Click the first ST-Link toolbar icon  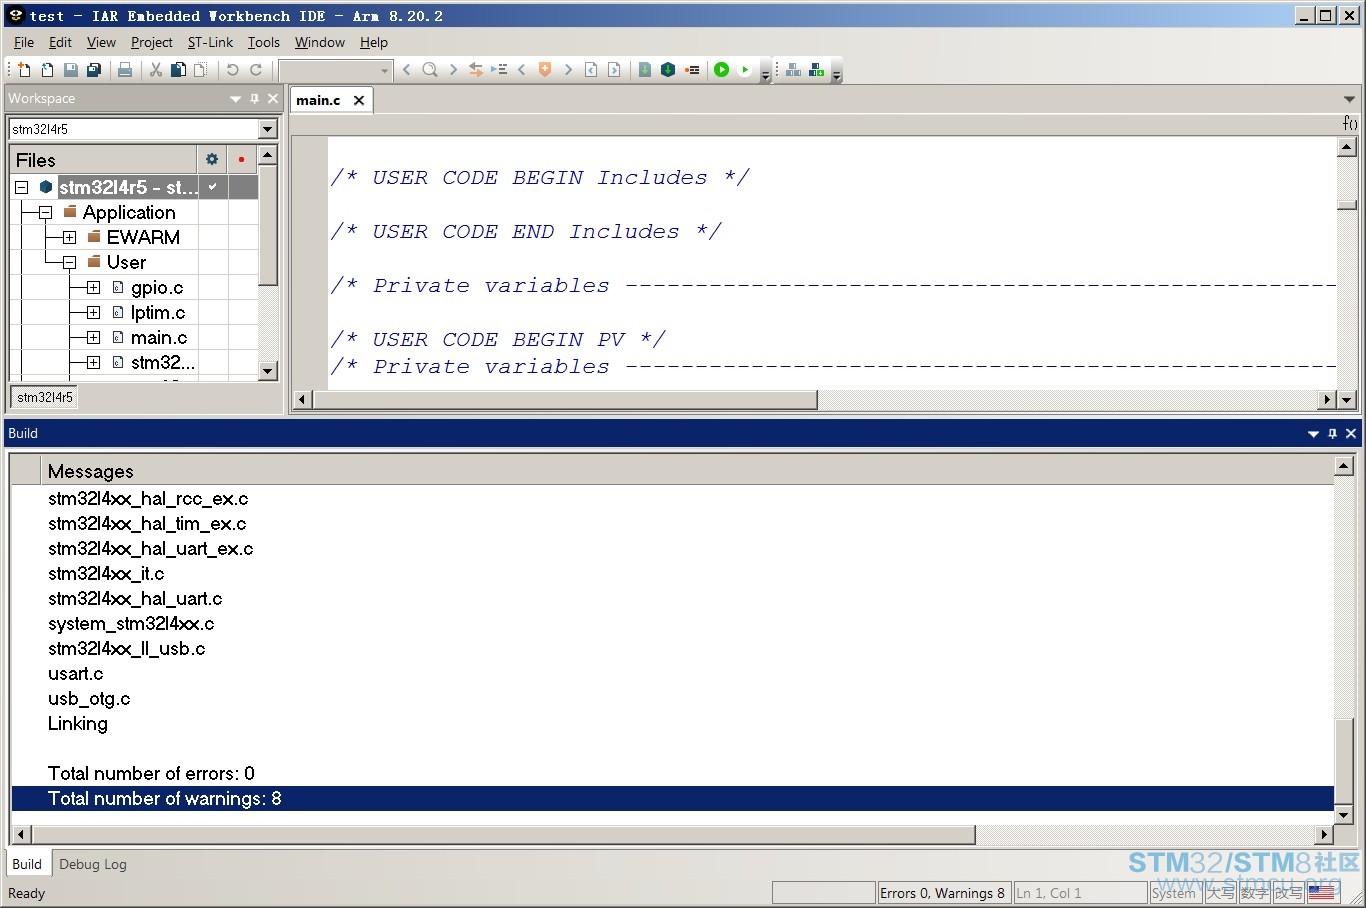click(794, 70)
